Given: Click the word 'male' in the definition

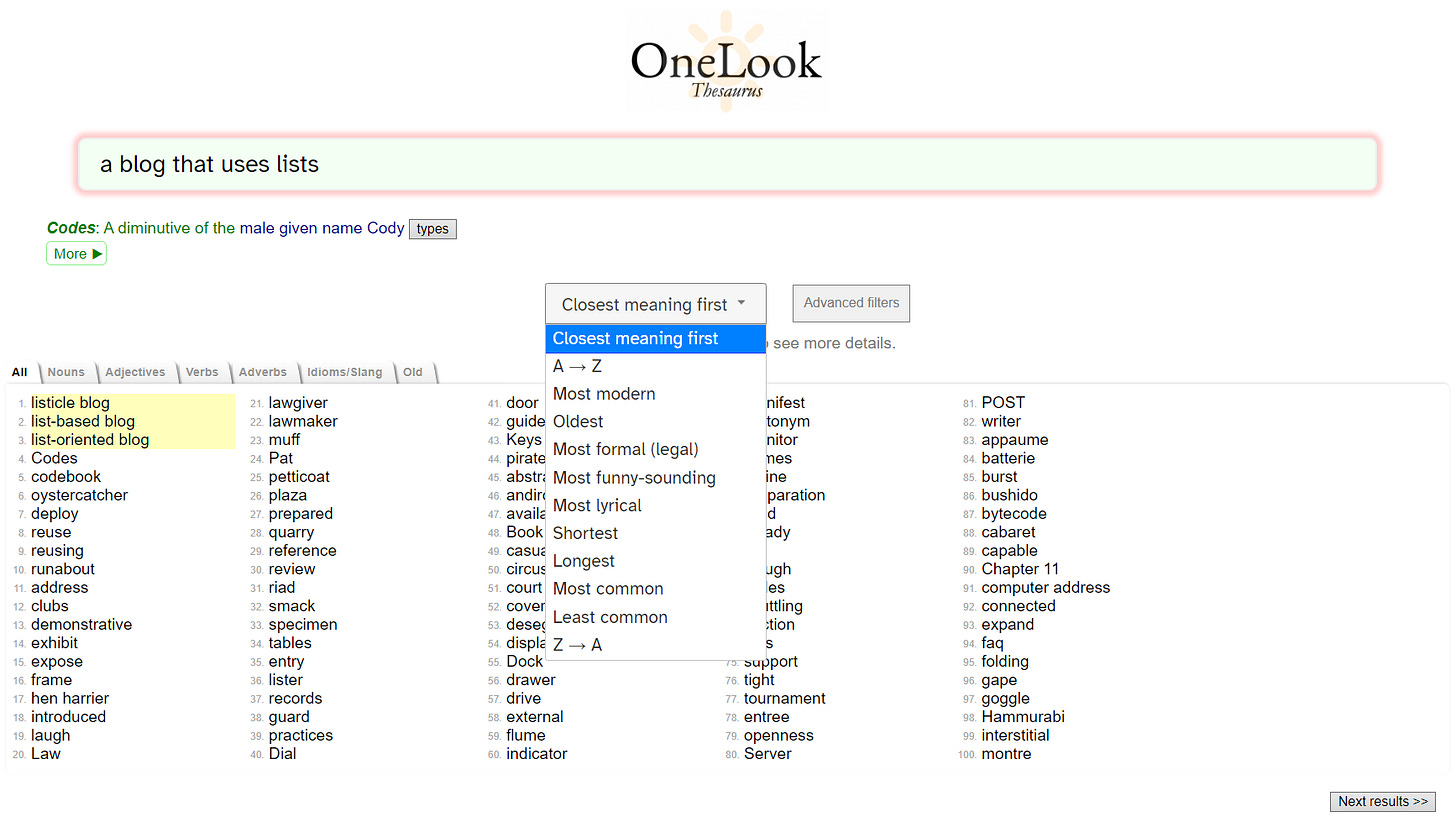Looking at the screenshot, I should (257, 228).
